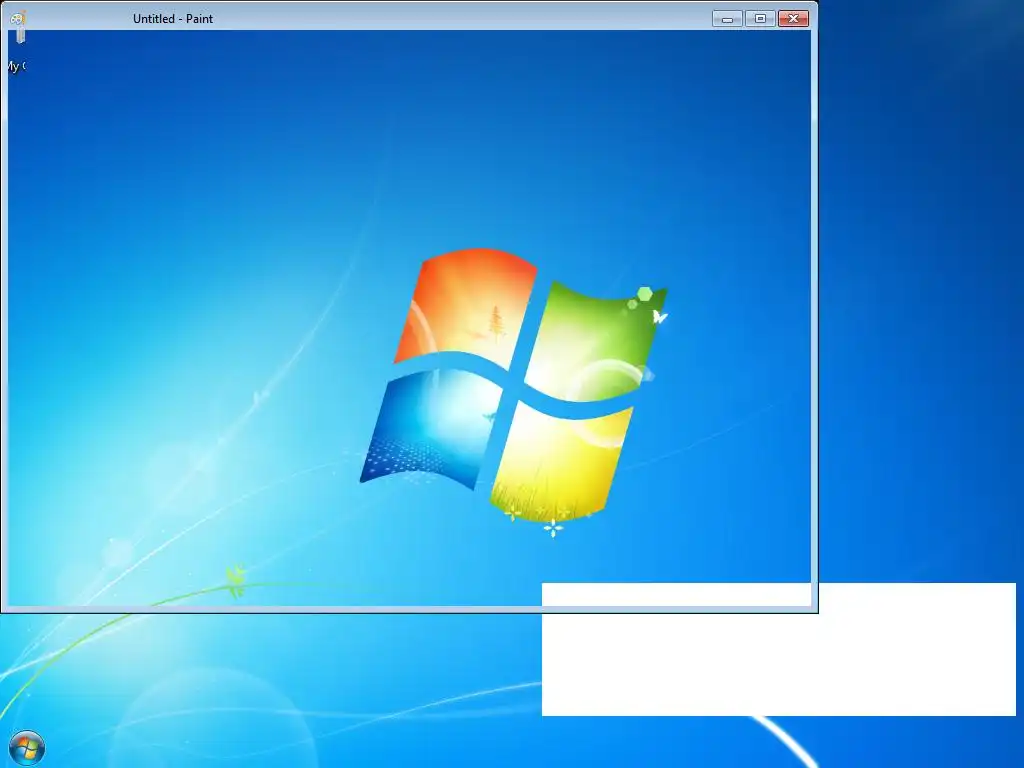The width and height of the screenshot is (1024, 768).
Task: Maximize the Paint window
Action: (760, 19)
